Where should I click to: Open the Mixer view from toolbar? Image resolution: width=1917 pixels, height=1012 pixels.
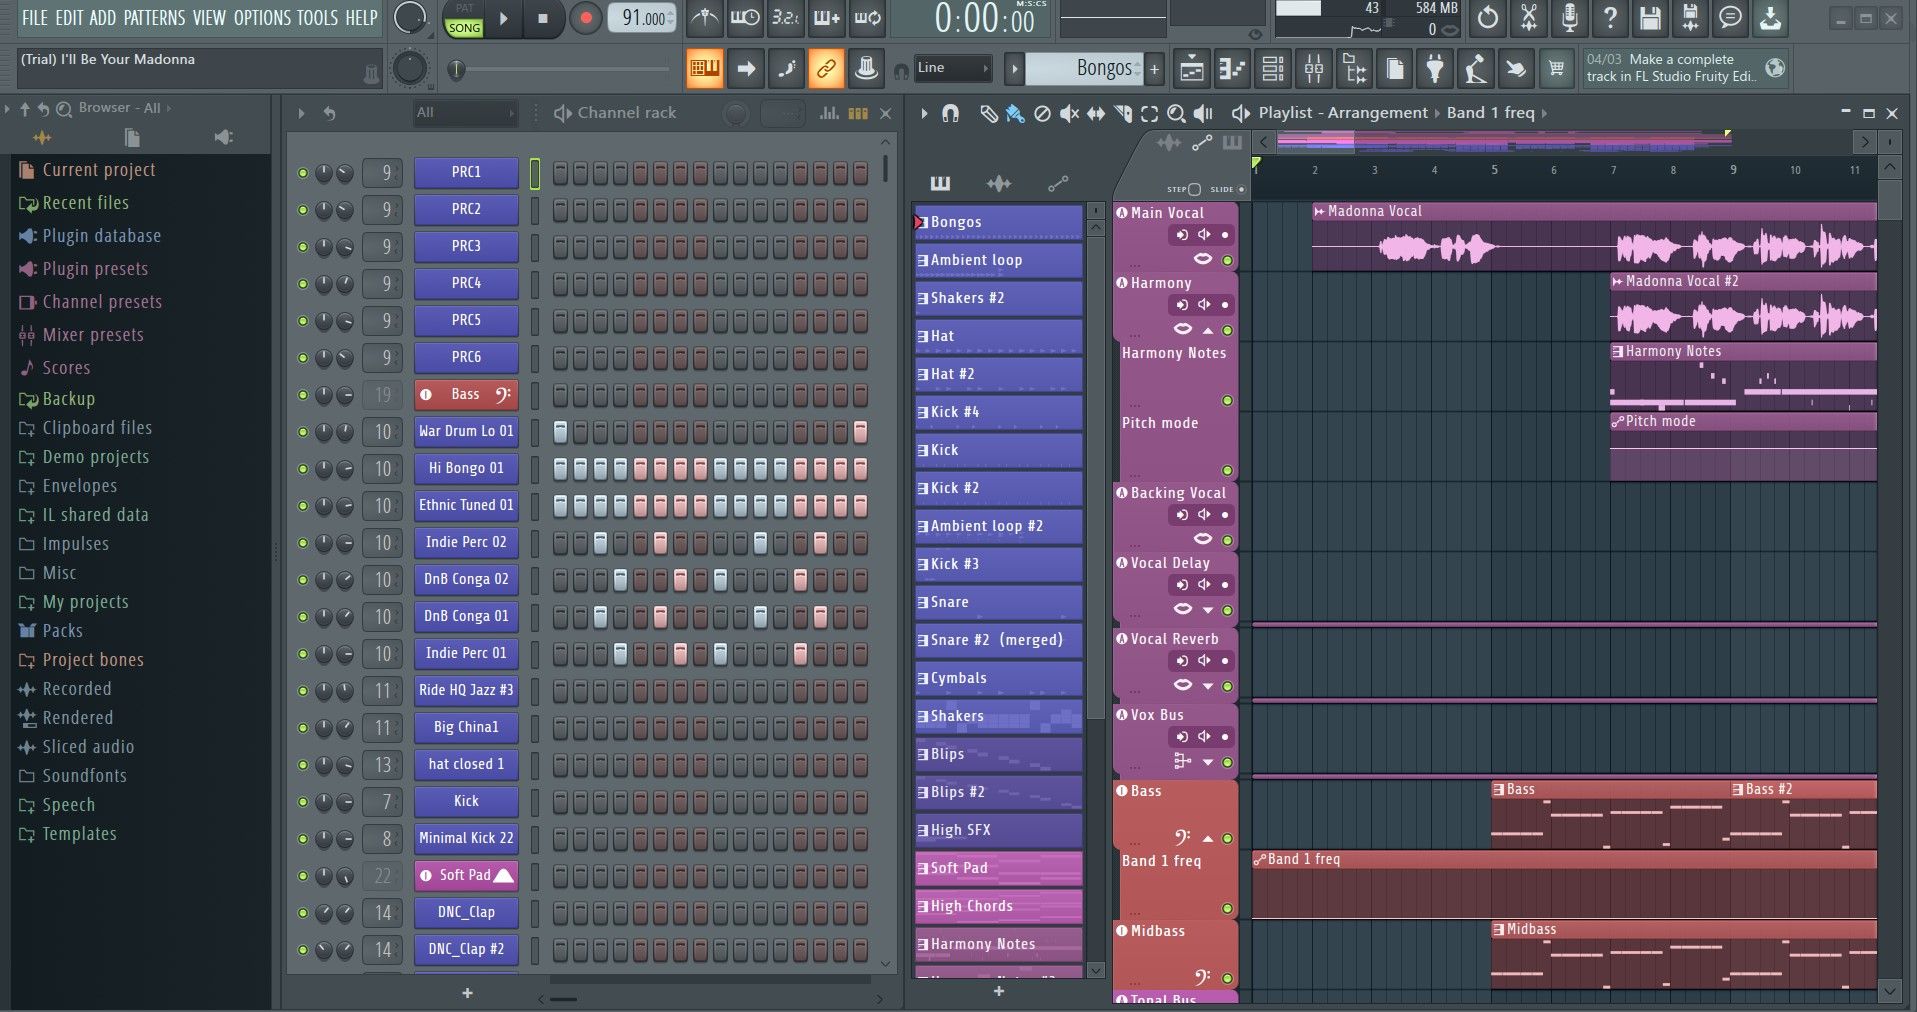point(1314,69)
